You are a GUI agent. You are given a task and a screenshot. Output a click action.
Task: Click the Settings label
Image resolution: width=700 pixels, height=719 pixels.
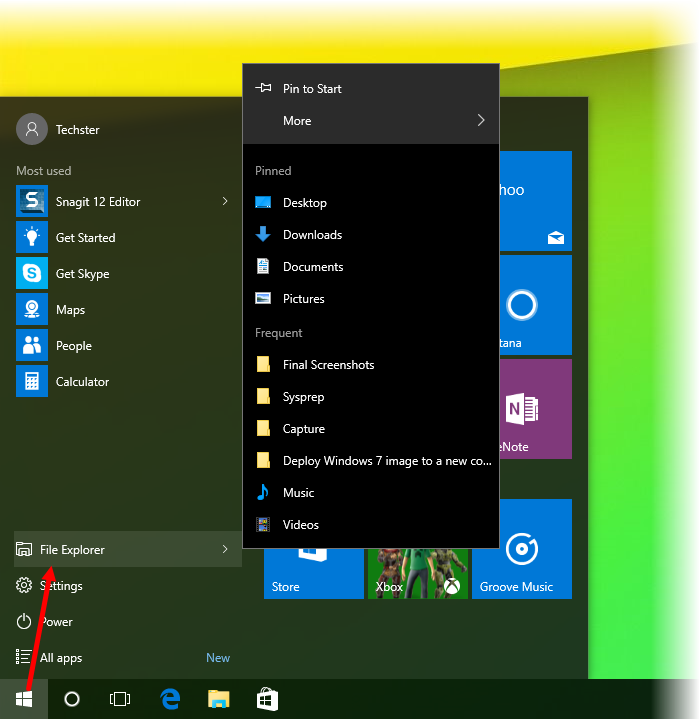(61, 586)
